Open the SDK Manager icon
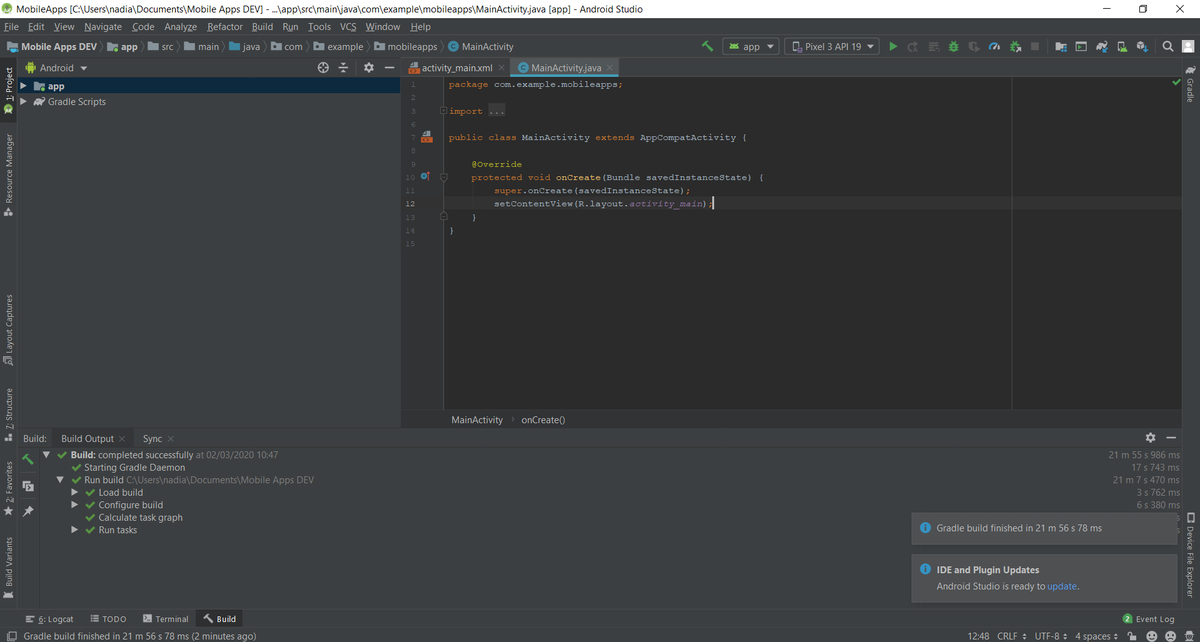 (x=1142, y=46)
